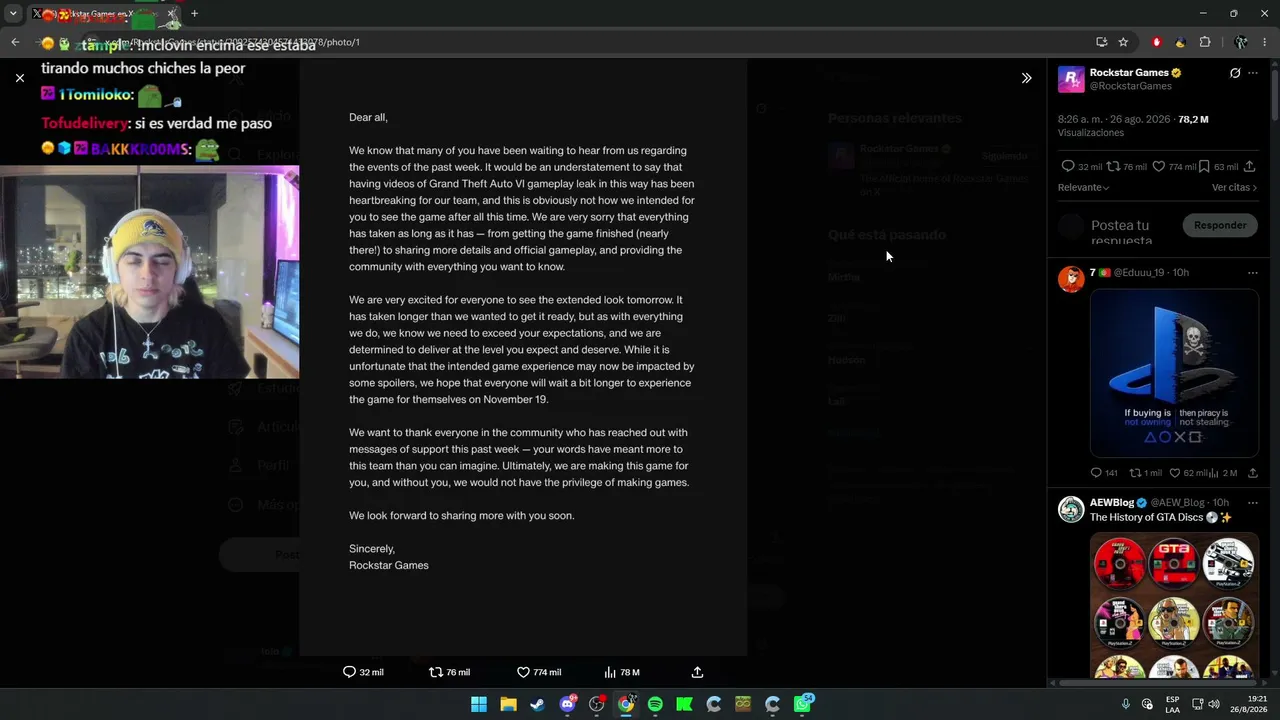Click the share icon below the photo

point(697,672)
